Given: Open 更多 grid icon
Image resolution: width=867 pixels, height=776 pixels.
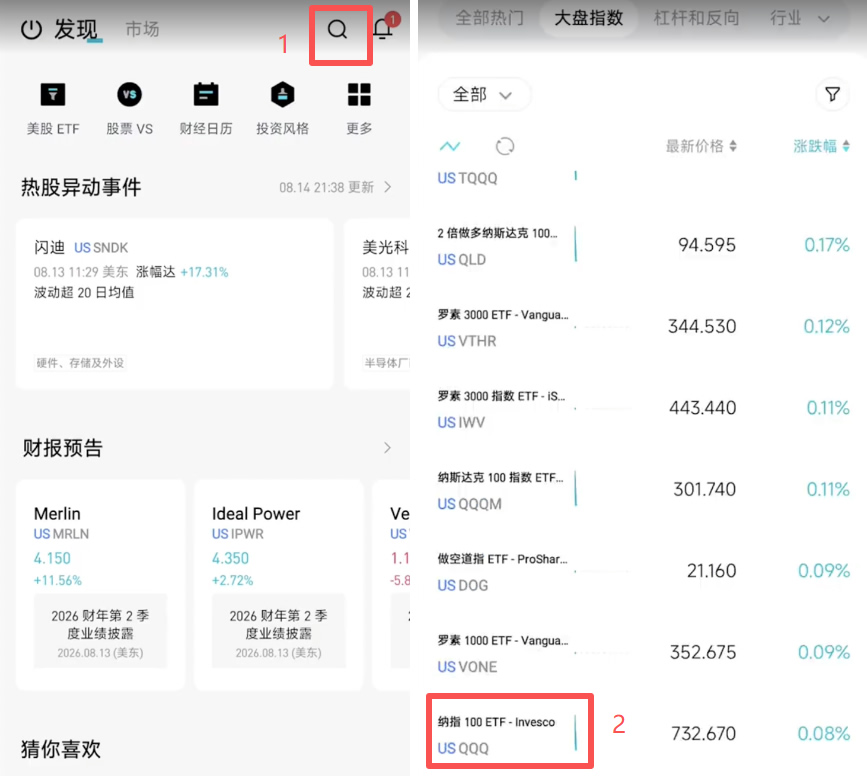Looking at the screenshot, I should [x=359, y=95].
